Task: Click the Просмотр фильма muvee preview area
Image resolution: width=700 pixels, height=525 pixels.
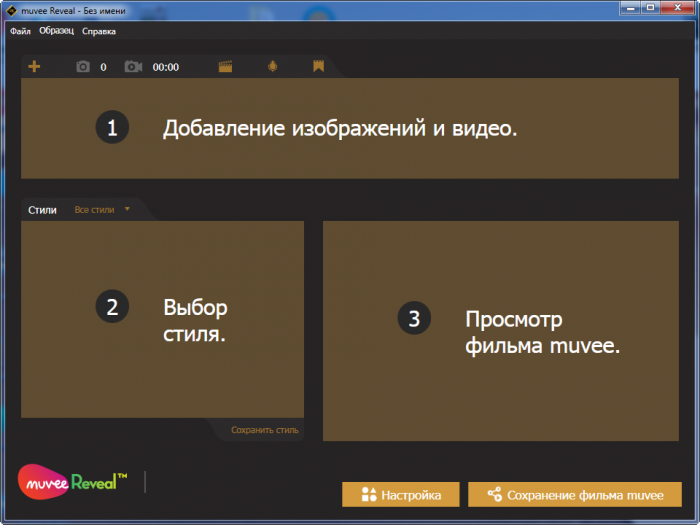Action: [x=501, y=331]
